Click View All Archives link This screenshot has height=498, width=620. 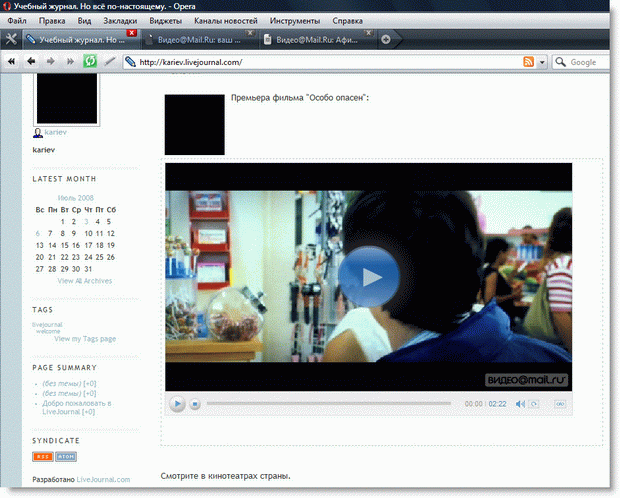pyautogui.click(x=85, y=281)
